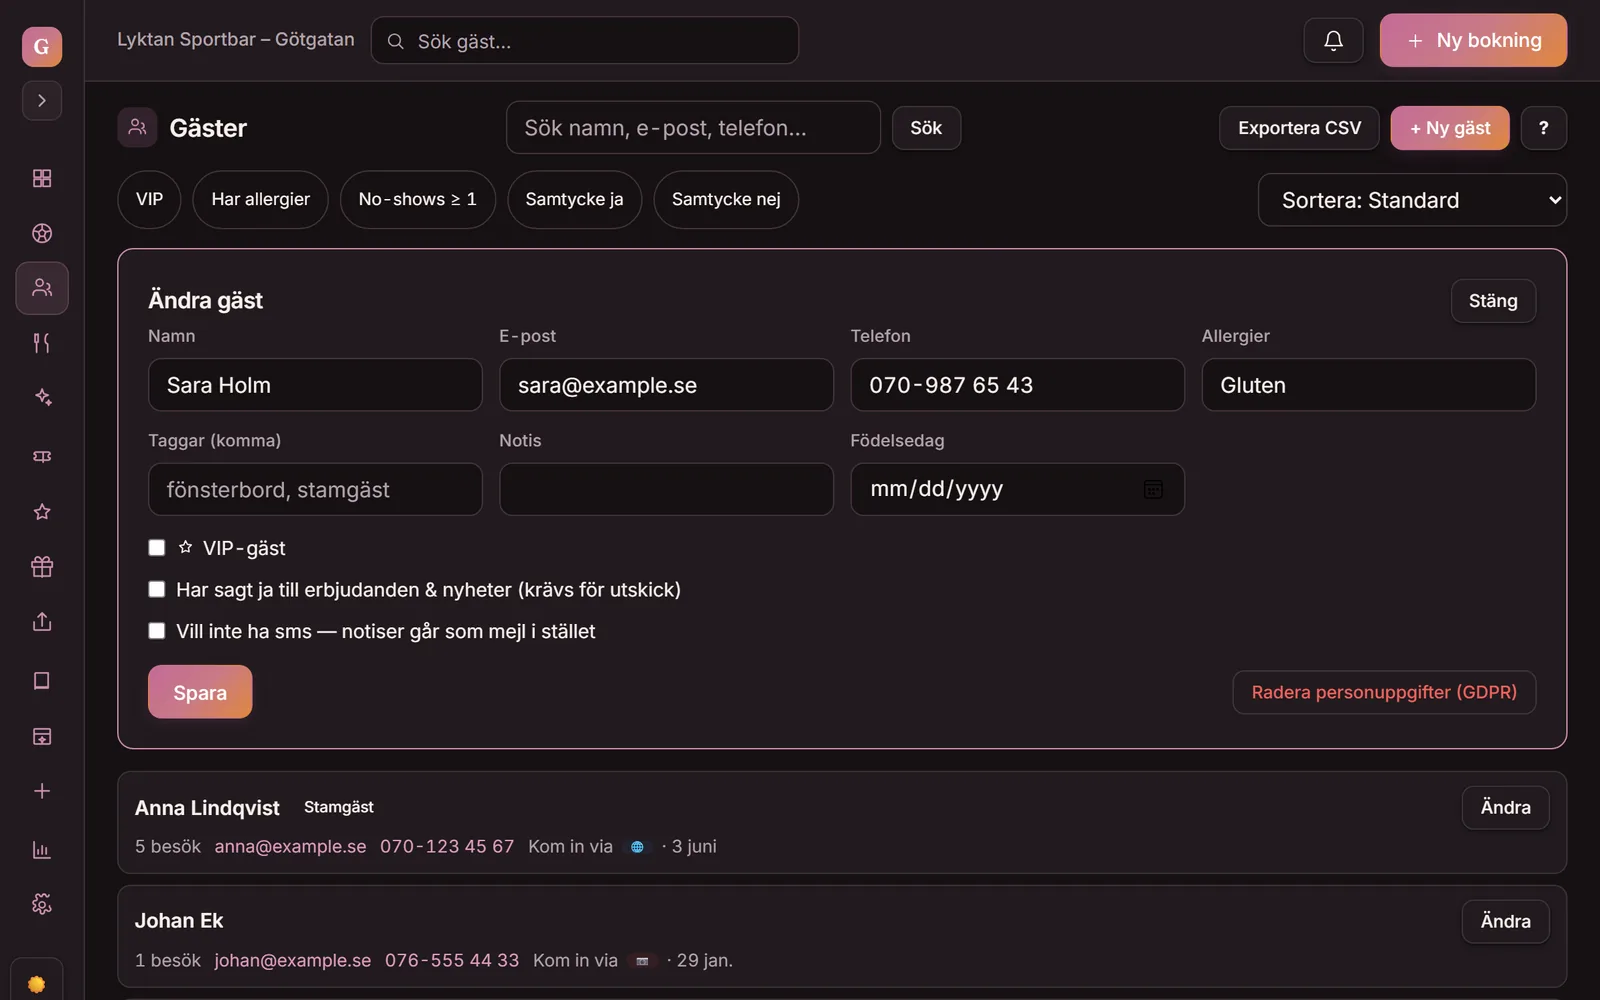Open the star sidebar icon

click(42, 512)
